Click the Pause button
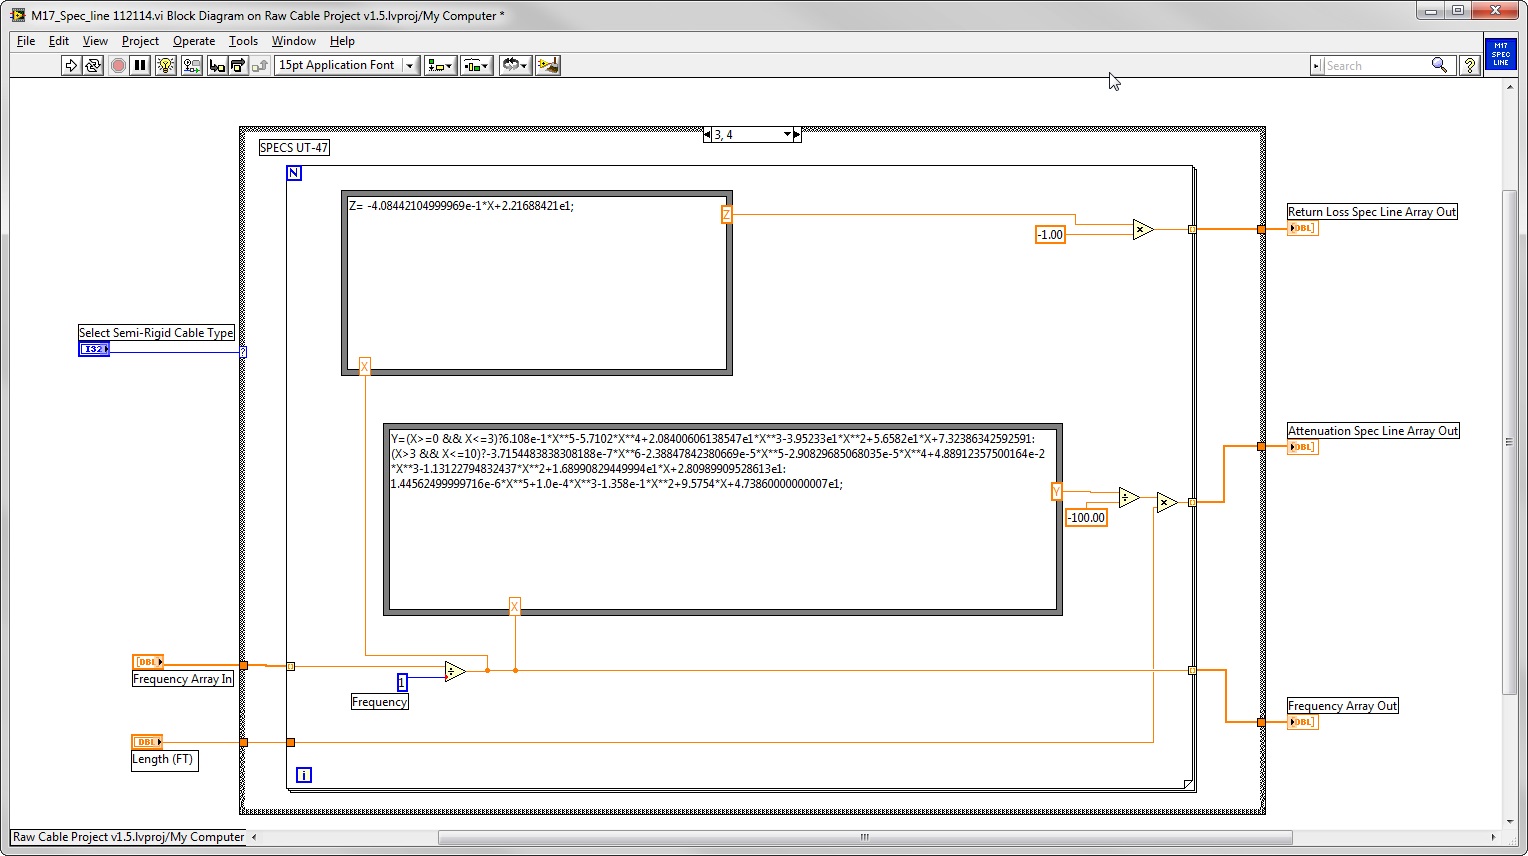Image resolution: width=1528 pixels, height=856 pixels. [140, 65]
